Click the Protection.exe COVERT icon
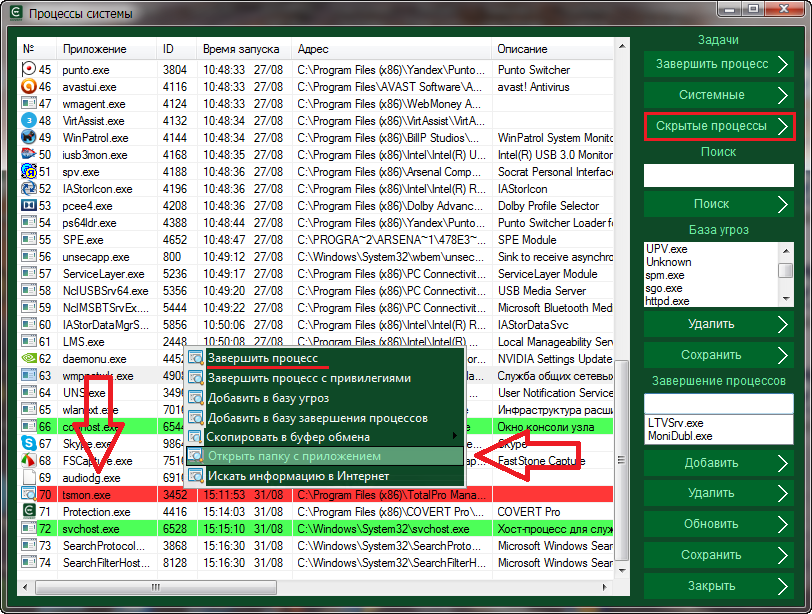 [29, 511]
